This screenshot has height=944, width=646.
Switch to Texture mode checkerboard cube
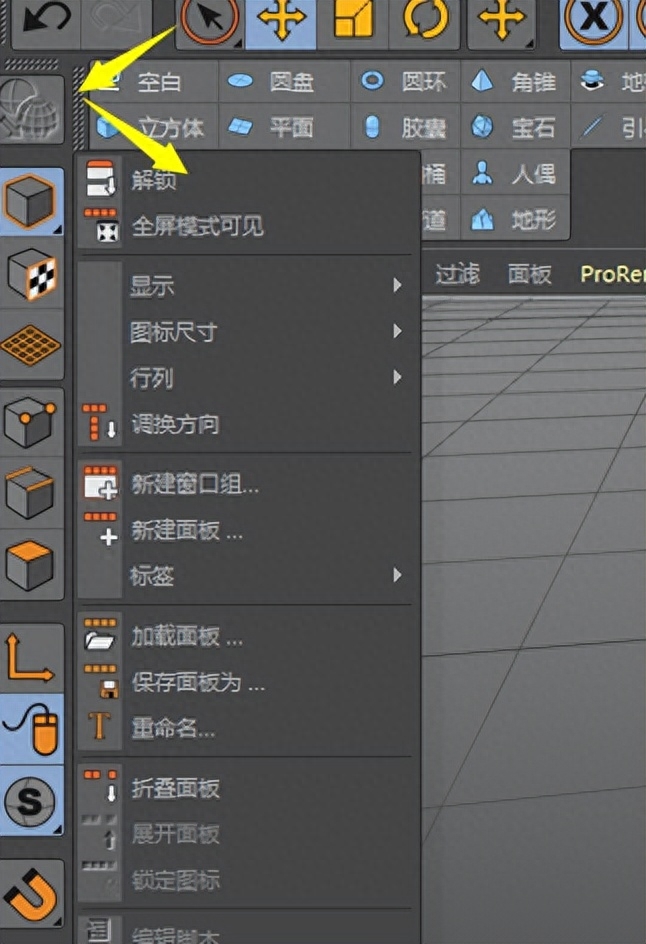pyautogui.click(x=32, y=273)
